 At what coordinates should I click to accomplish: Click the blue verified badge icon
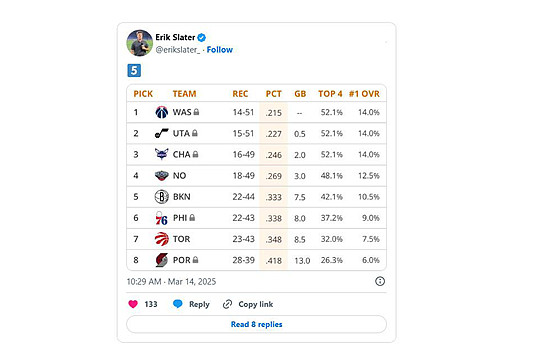point(202,38)
